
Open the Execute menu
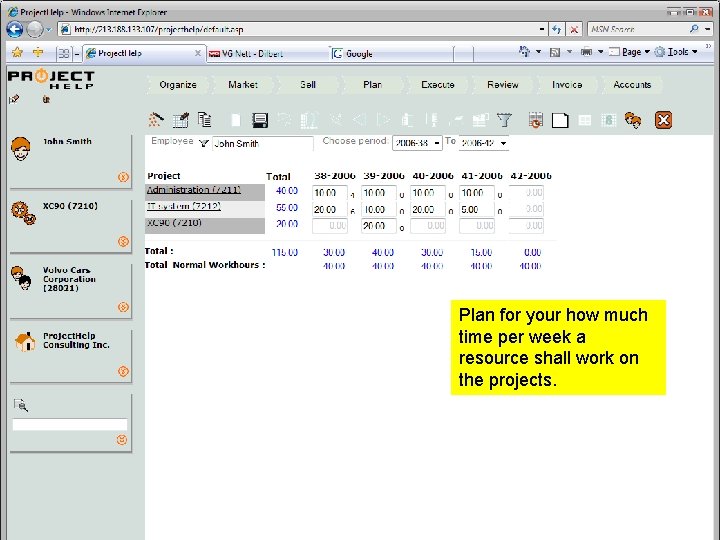tap(438, 84)
